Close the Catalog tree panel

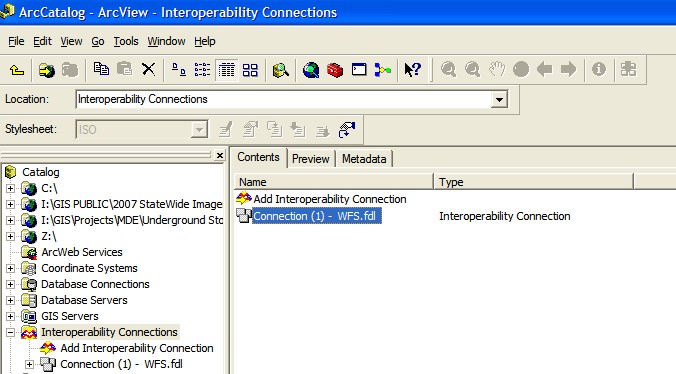[x=219, y=155]
